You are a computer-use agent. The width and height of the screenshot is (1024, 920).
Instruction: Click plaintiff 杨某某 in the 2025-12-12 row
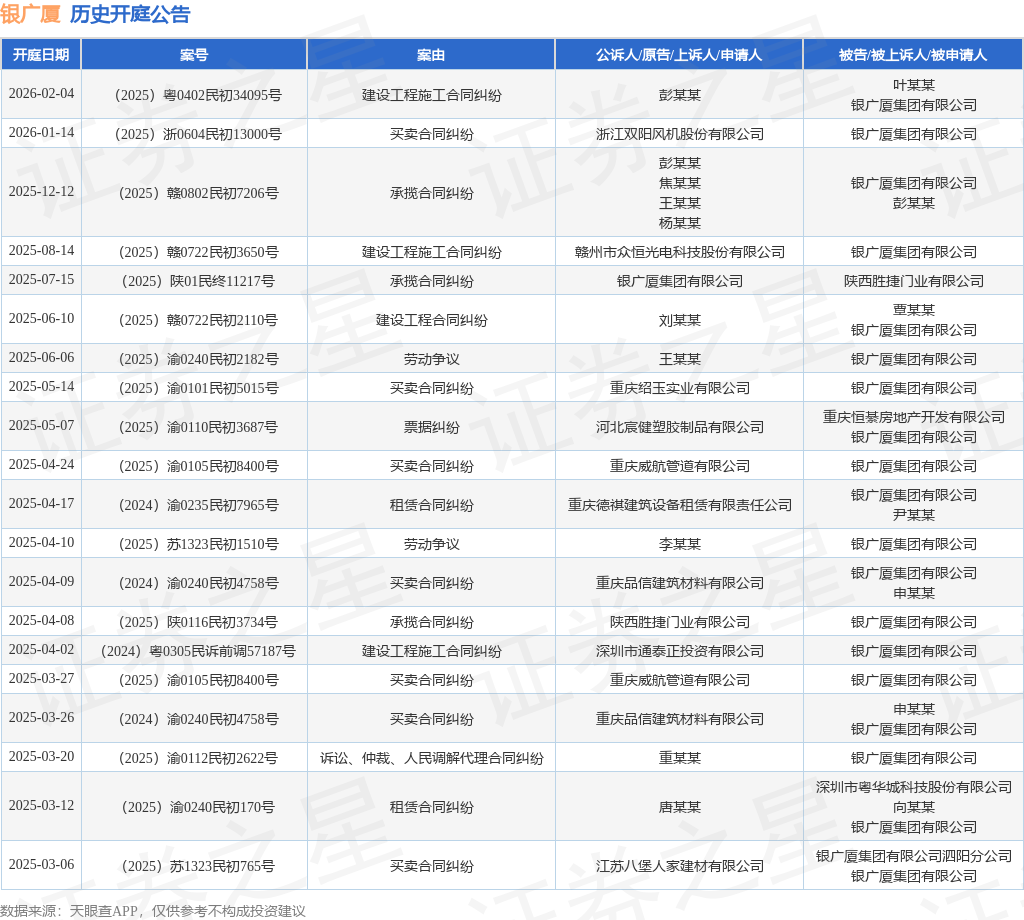pos(679,223)
